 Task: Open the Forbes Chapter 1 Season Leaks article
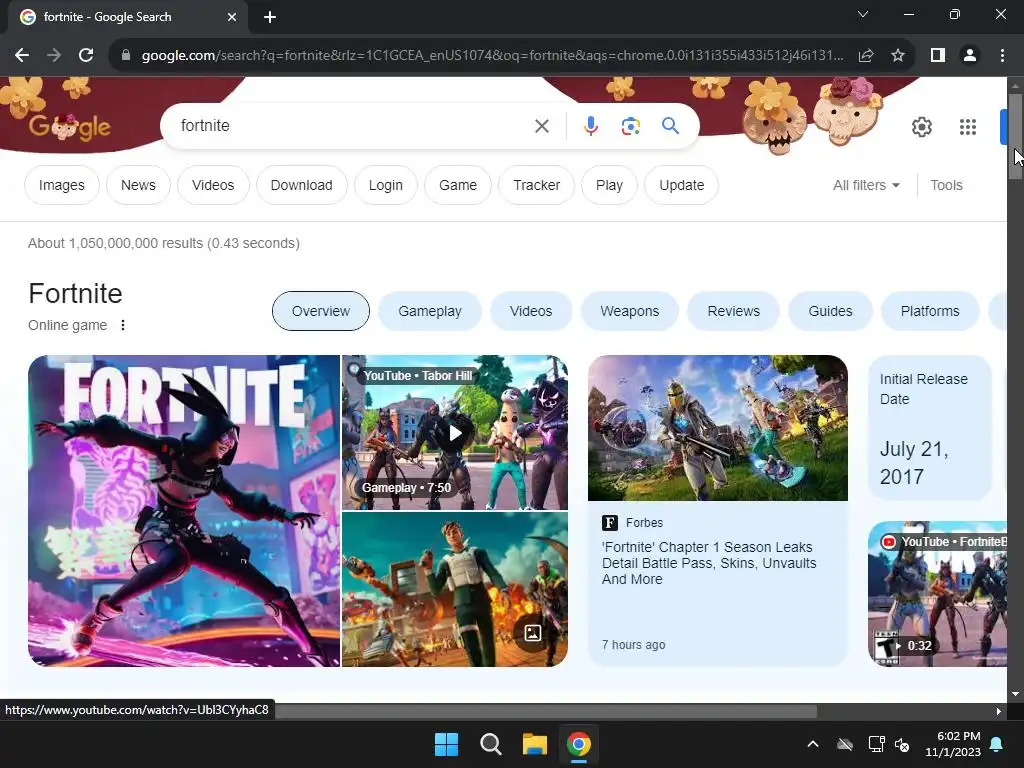709,563
